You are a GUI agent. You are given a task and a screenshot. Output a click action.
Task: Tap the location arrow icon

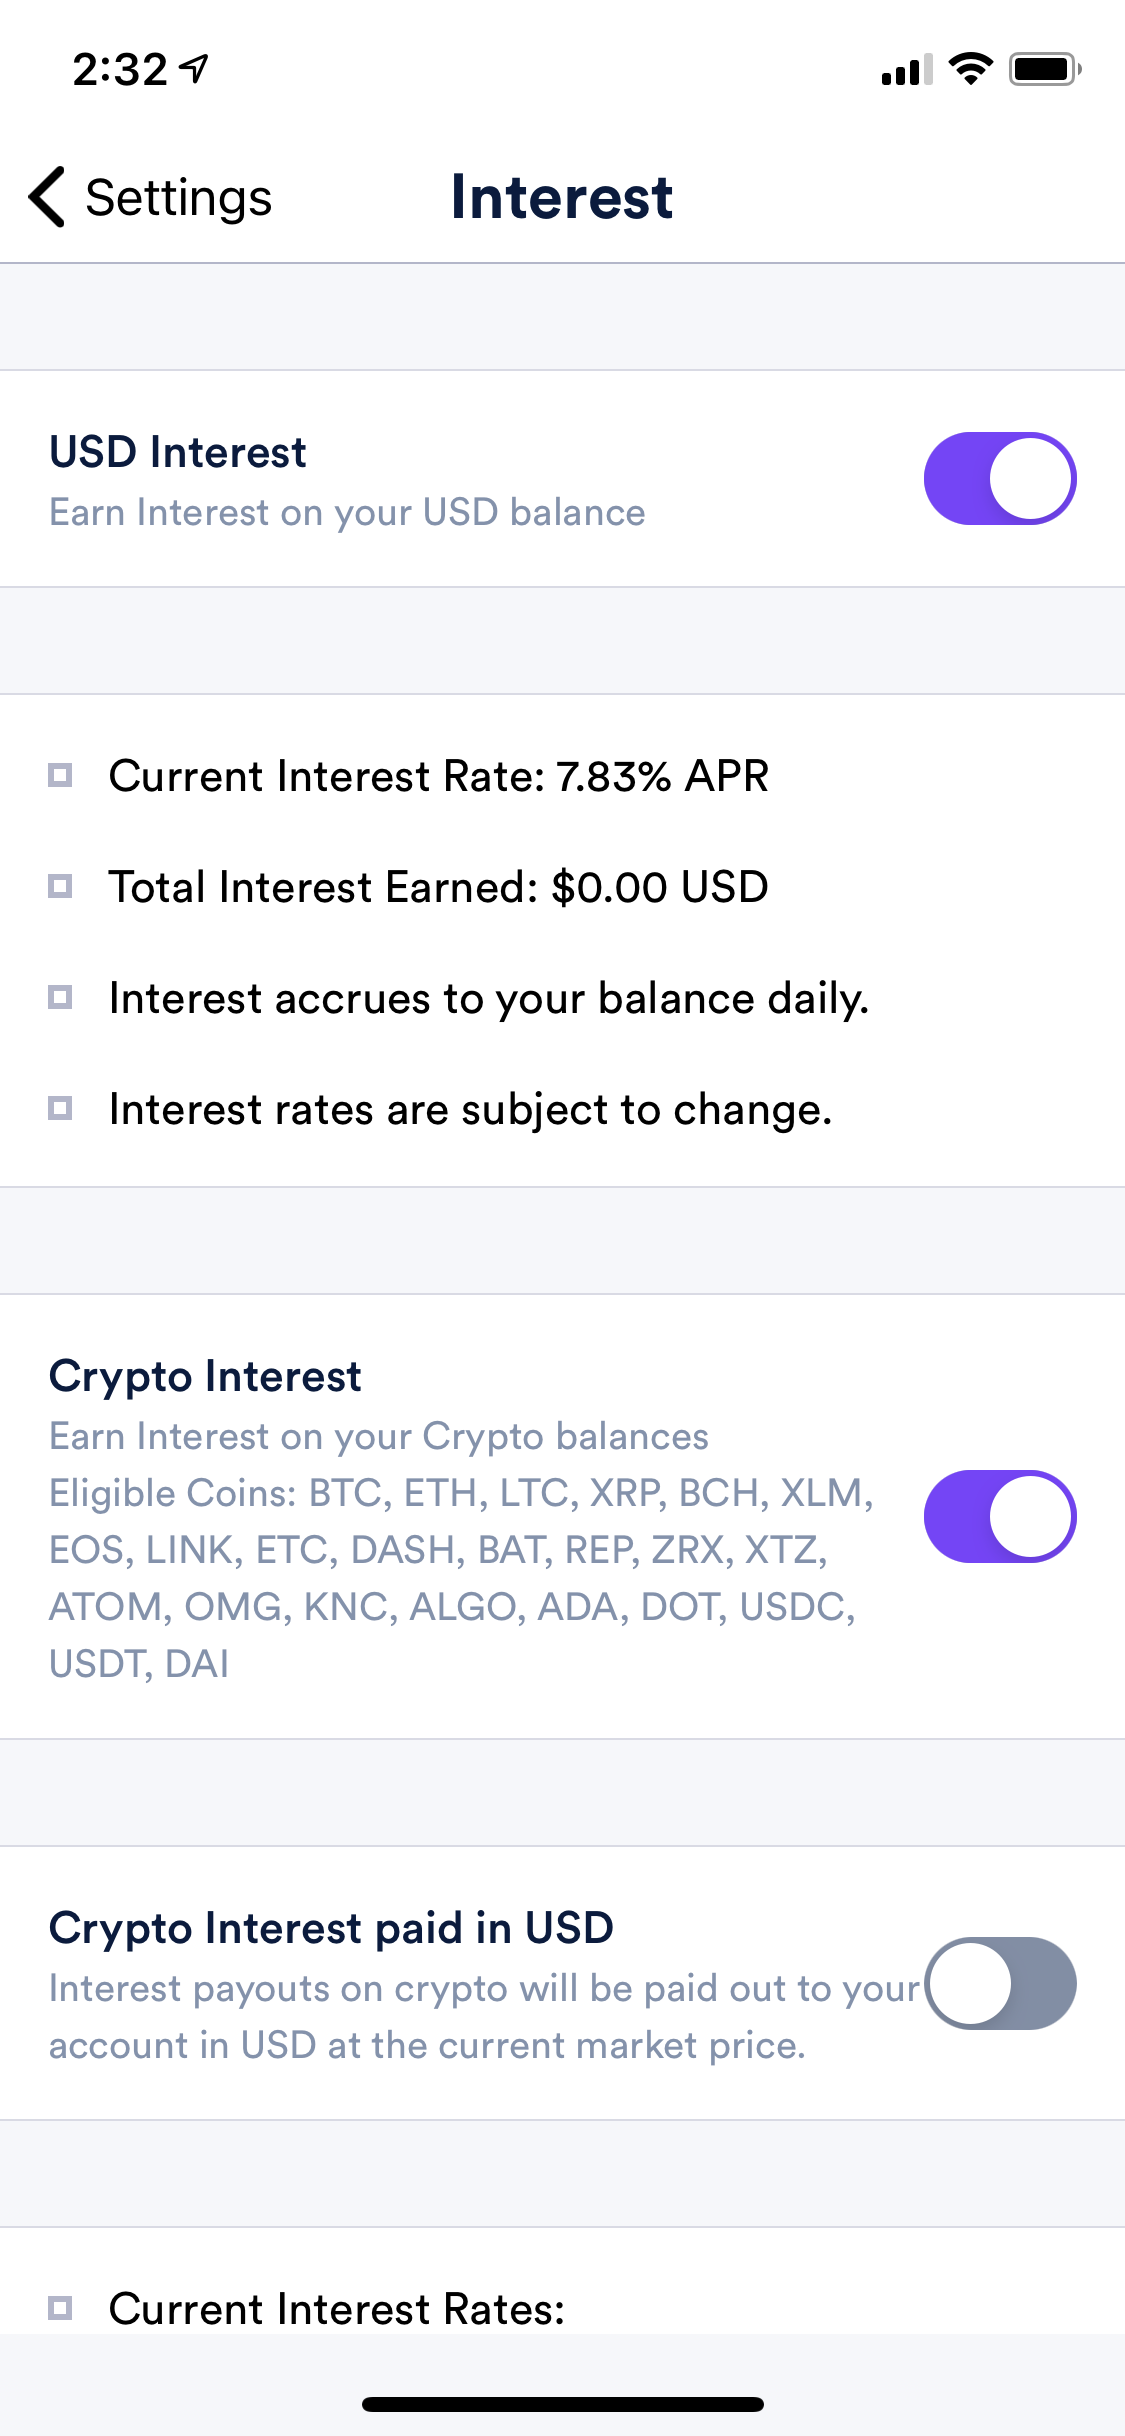194,69
